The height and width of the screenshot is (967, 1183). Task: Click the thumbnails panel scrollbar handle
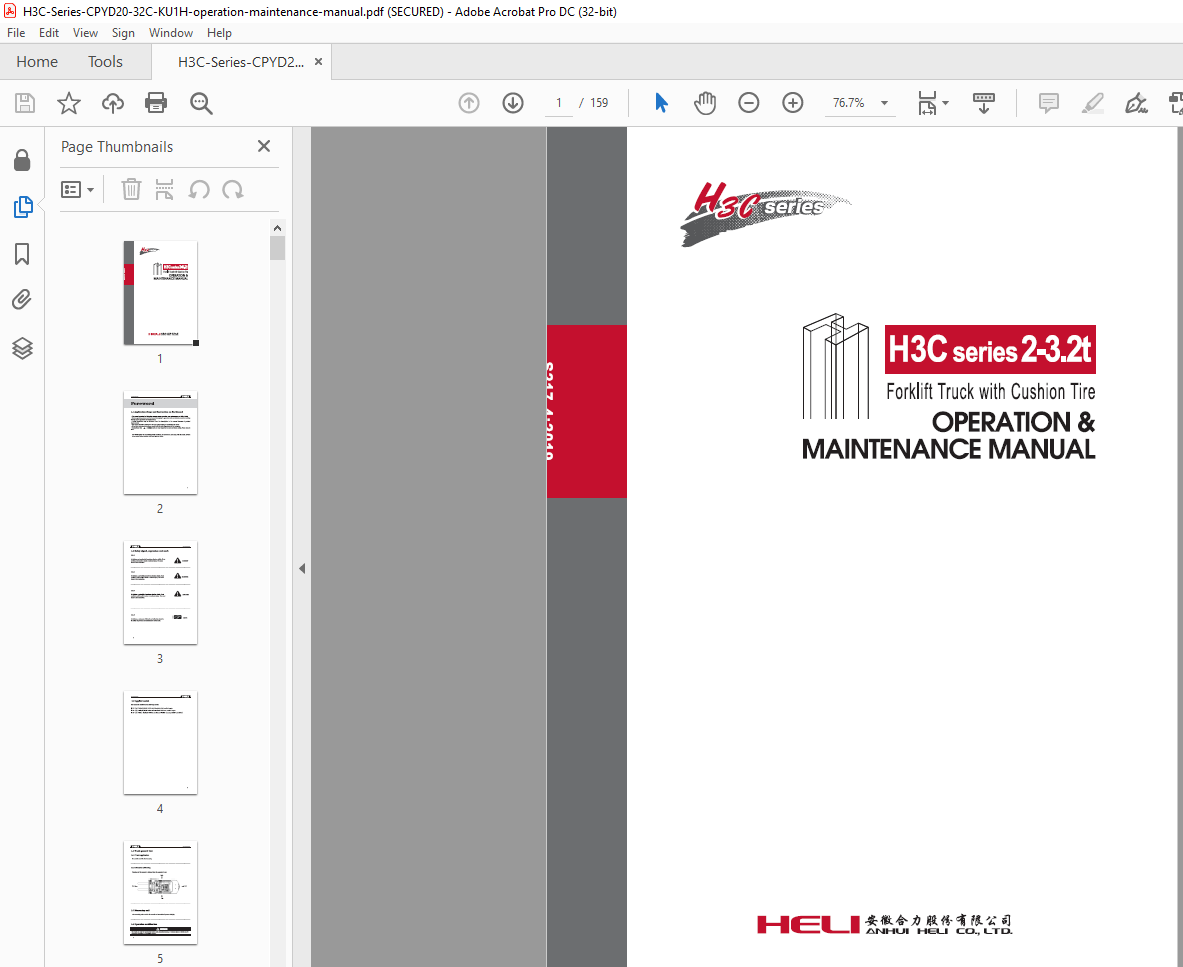click(x=278, y=248)
